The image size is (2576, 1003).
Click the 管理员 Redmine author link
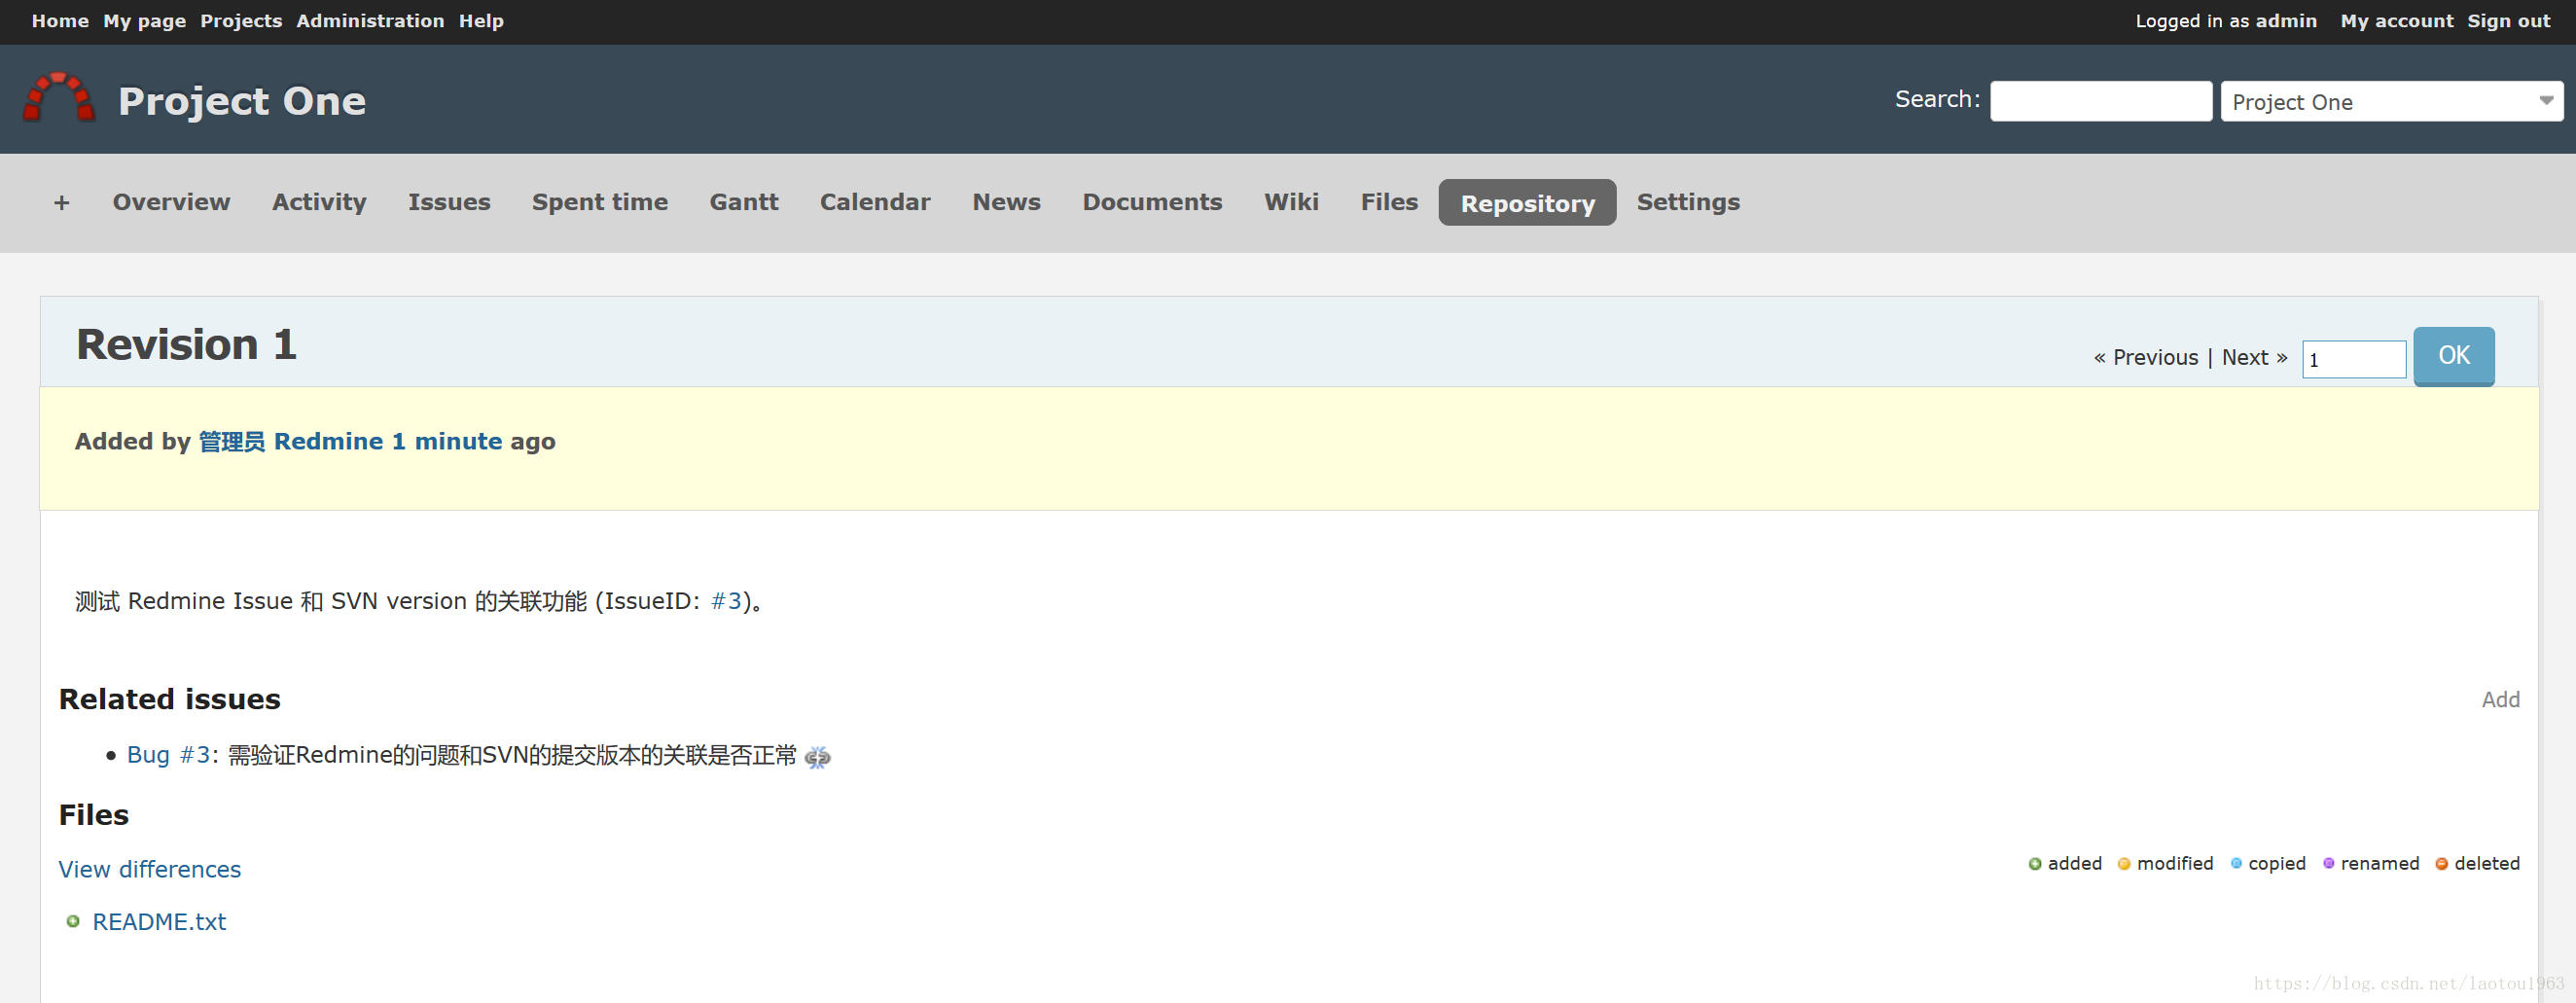point(290,441)
